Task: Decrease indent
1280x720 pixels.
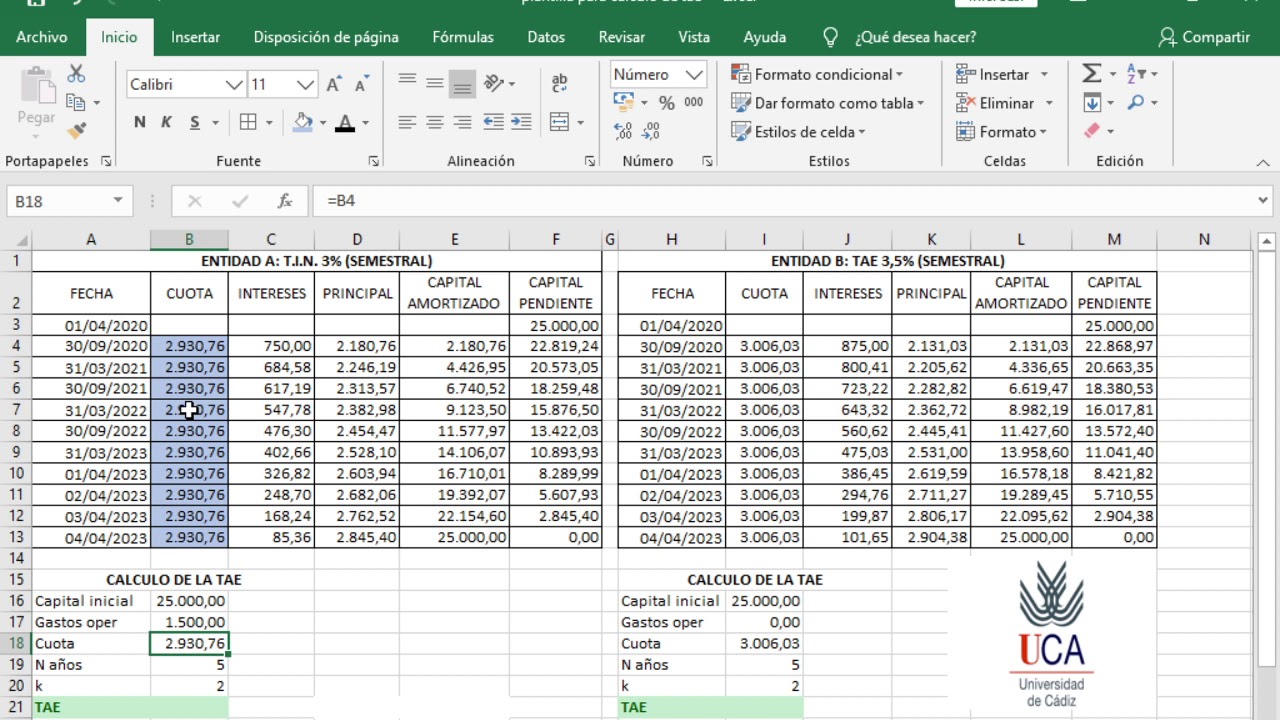Action: click(494, 122)
